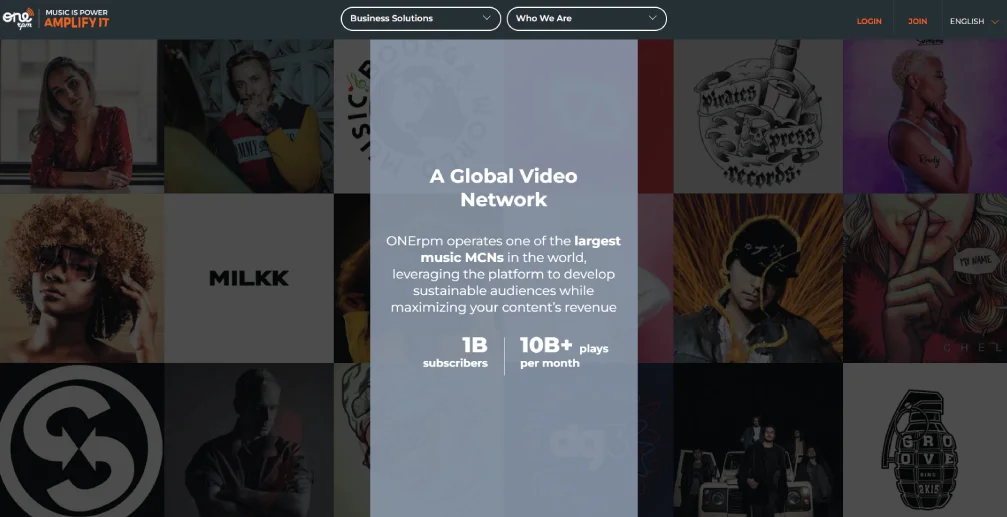Click the JOIN link
This screenshot has width=1007, height=517.
point(917,21)
